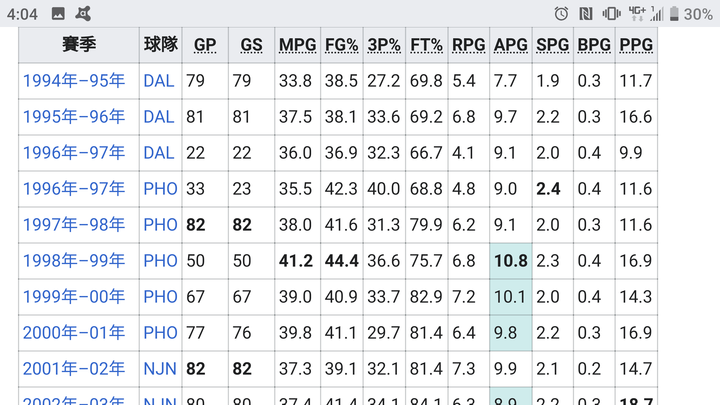Tap the APG column header abbreviation

(x=511, y=45)
